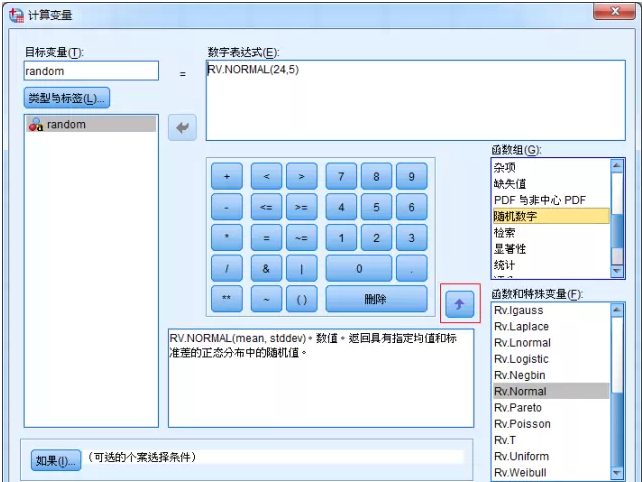Open the 类型与标签 dialog button

pyautogui.click(x=67, y=98)
